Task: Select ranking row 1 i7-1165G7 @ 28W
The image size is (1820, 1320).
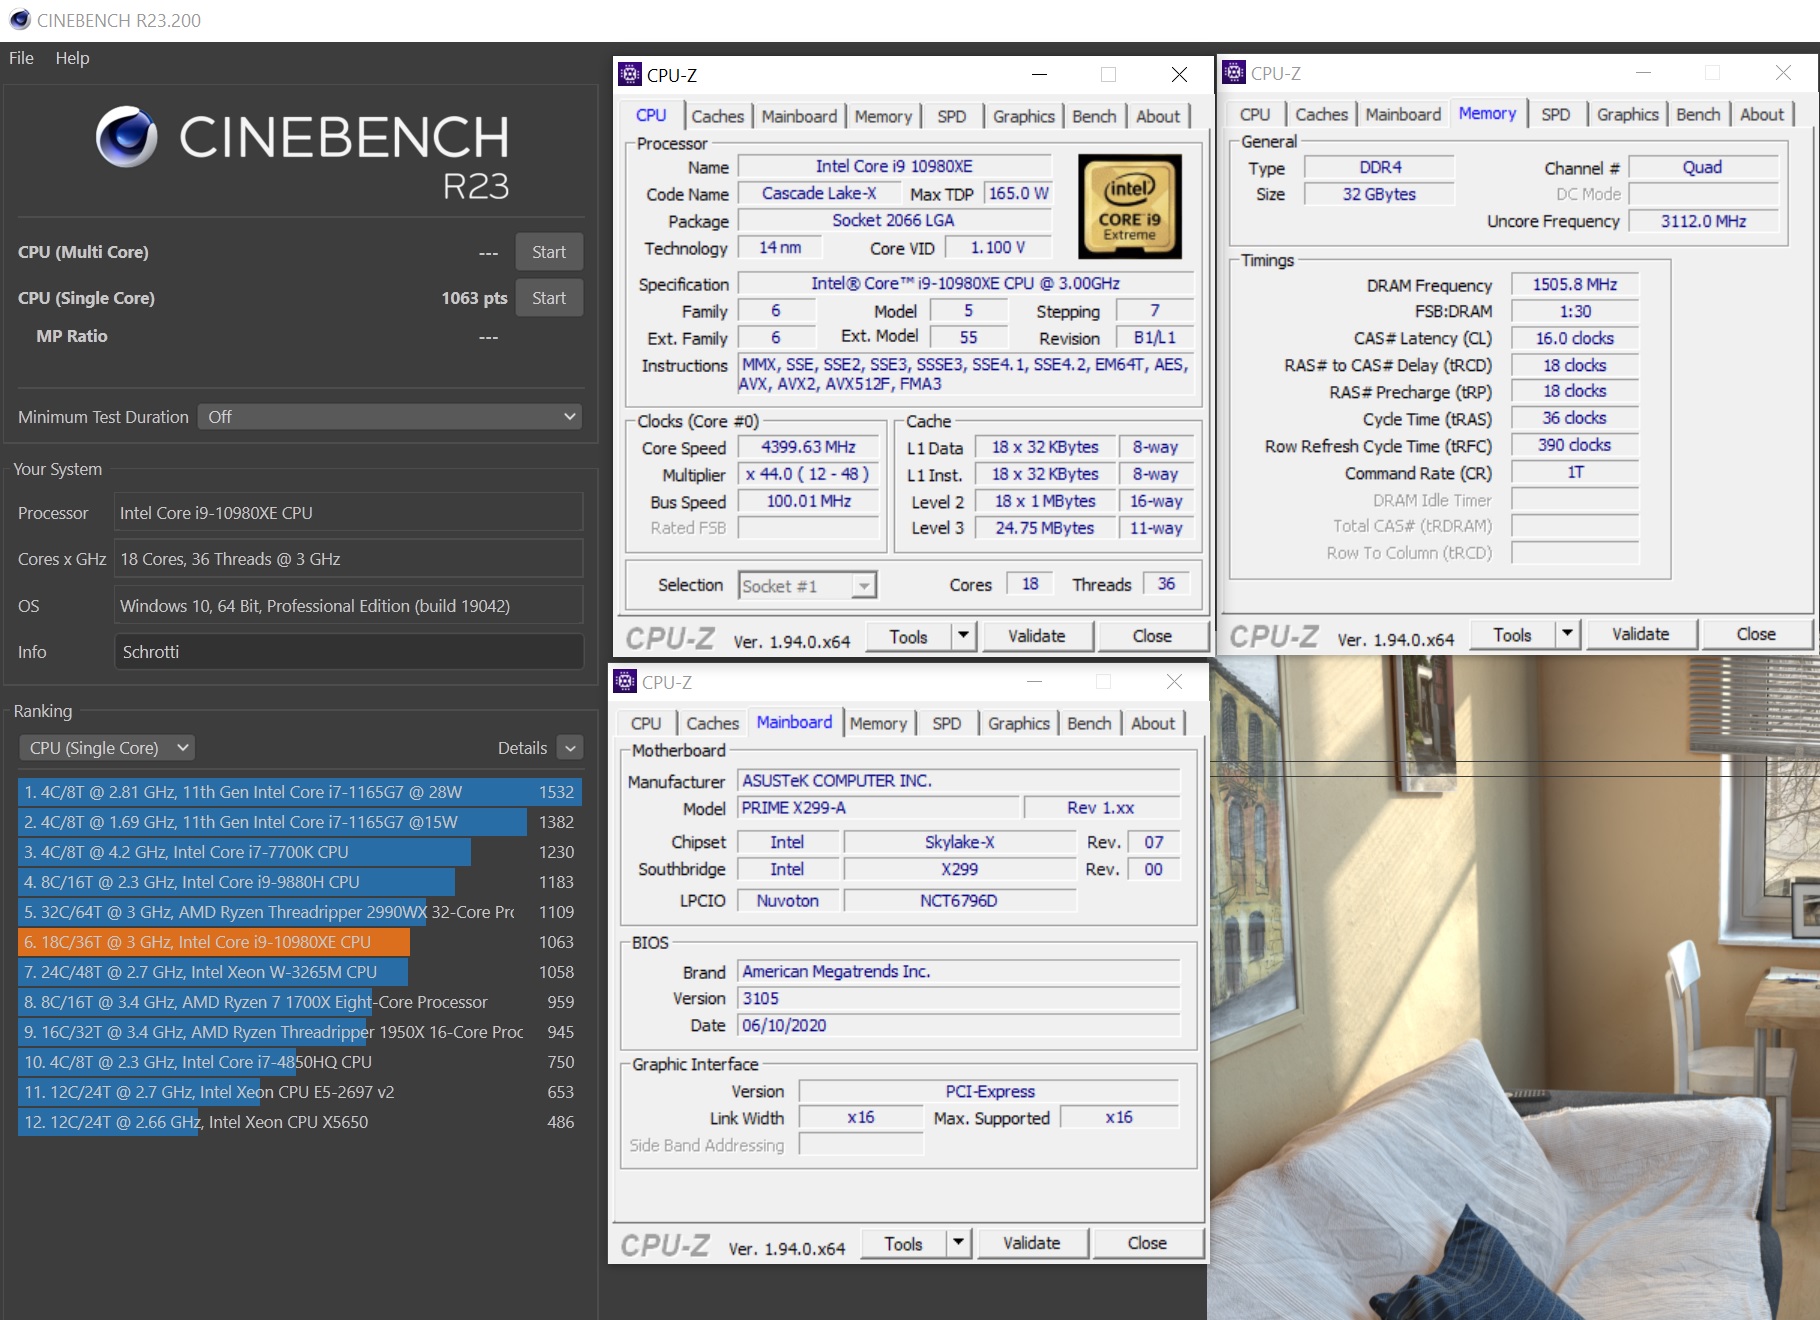Action: [x=300, y=792]
